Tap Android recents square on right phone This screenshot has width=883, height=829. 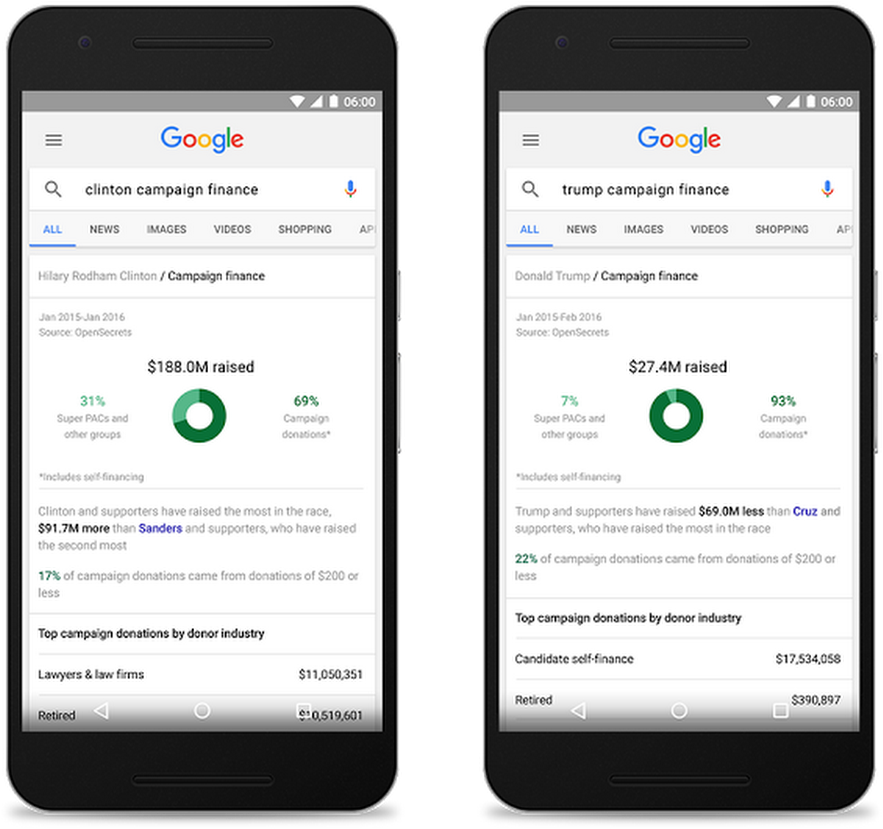781,711
